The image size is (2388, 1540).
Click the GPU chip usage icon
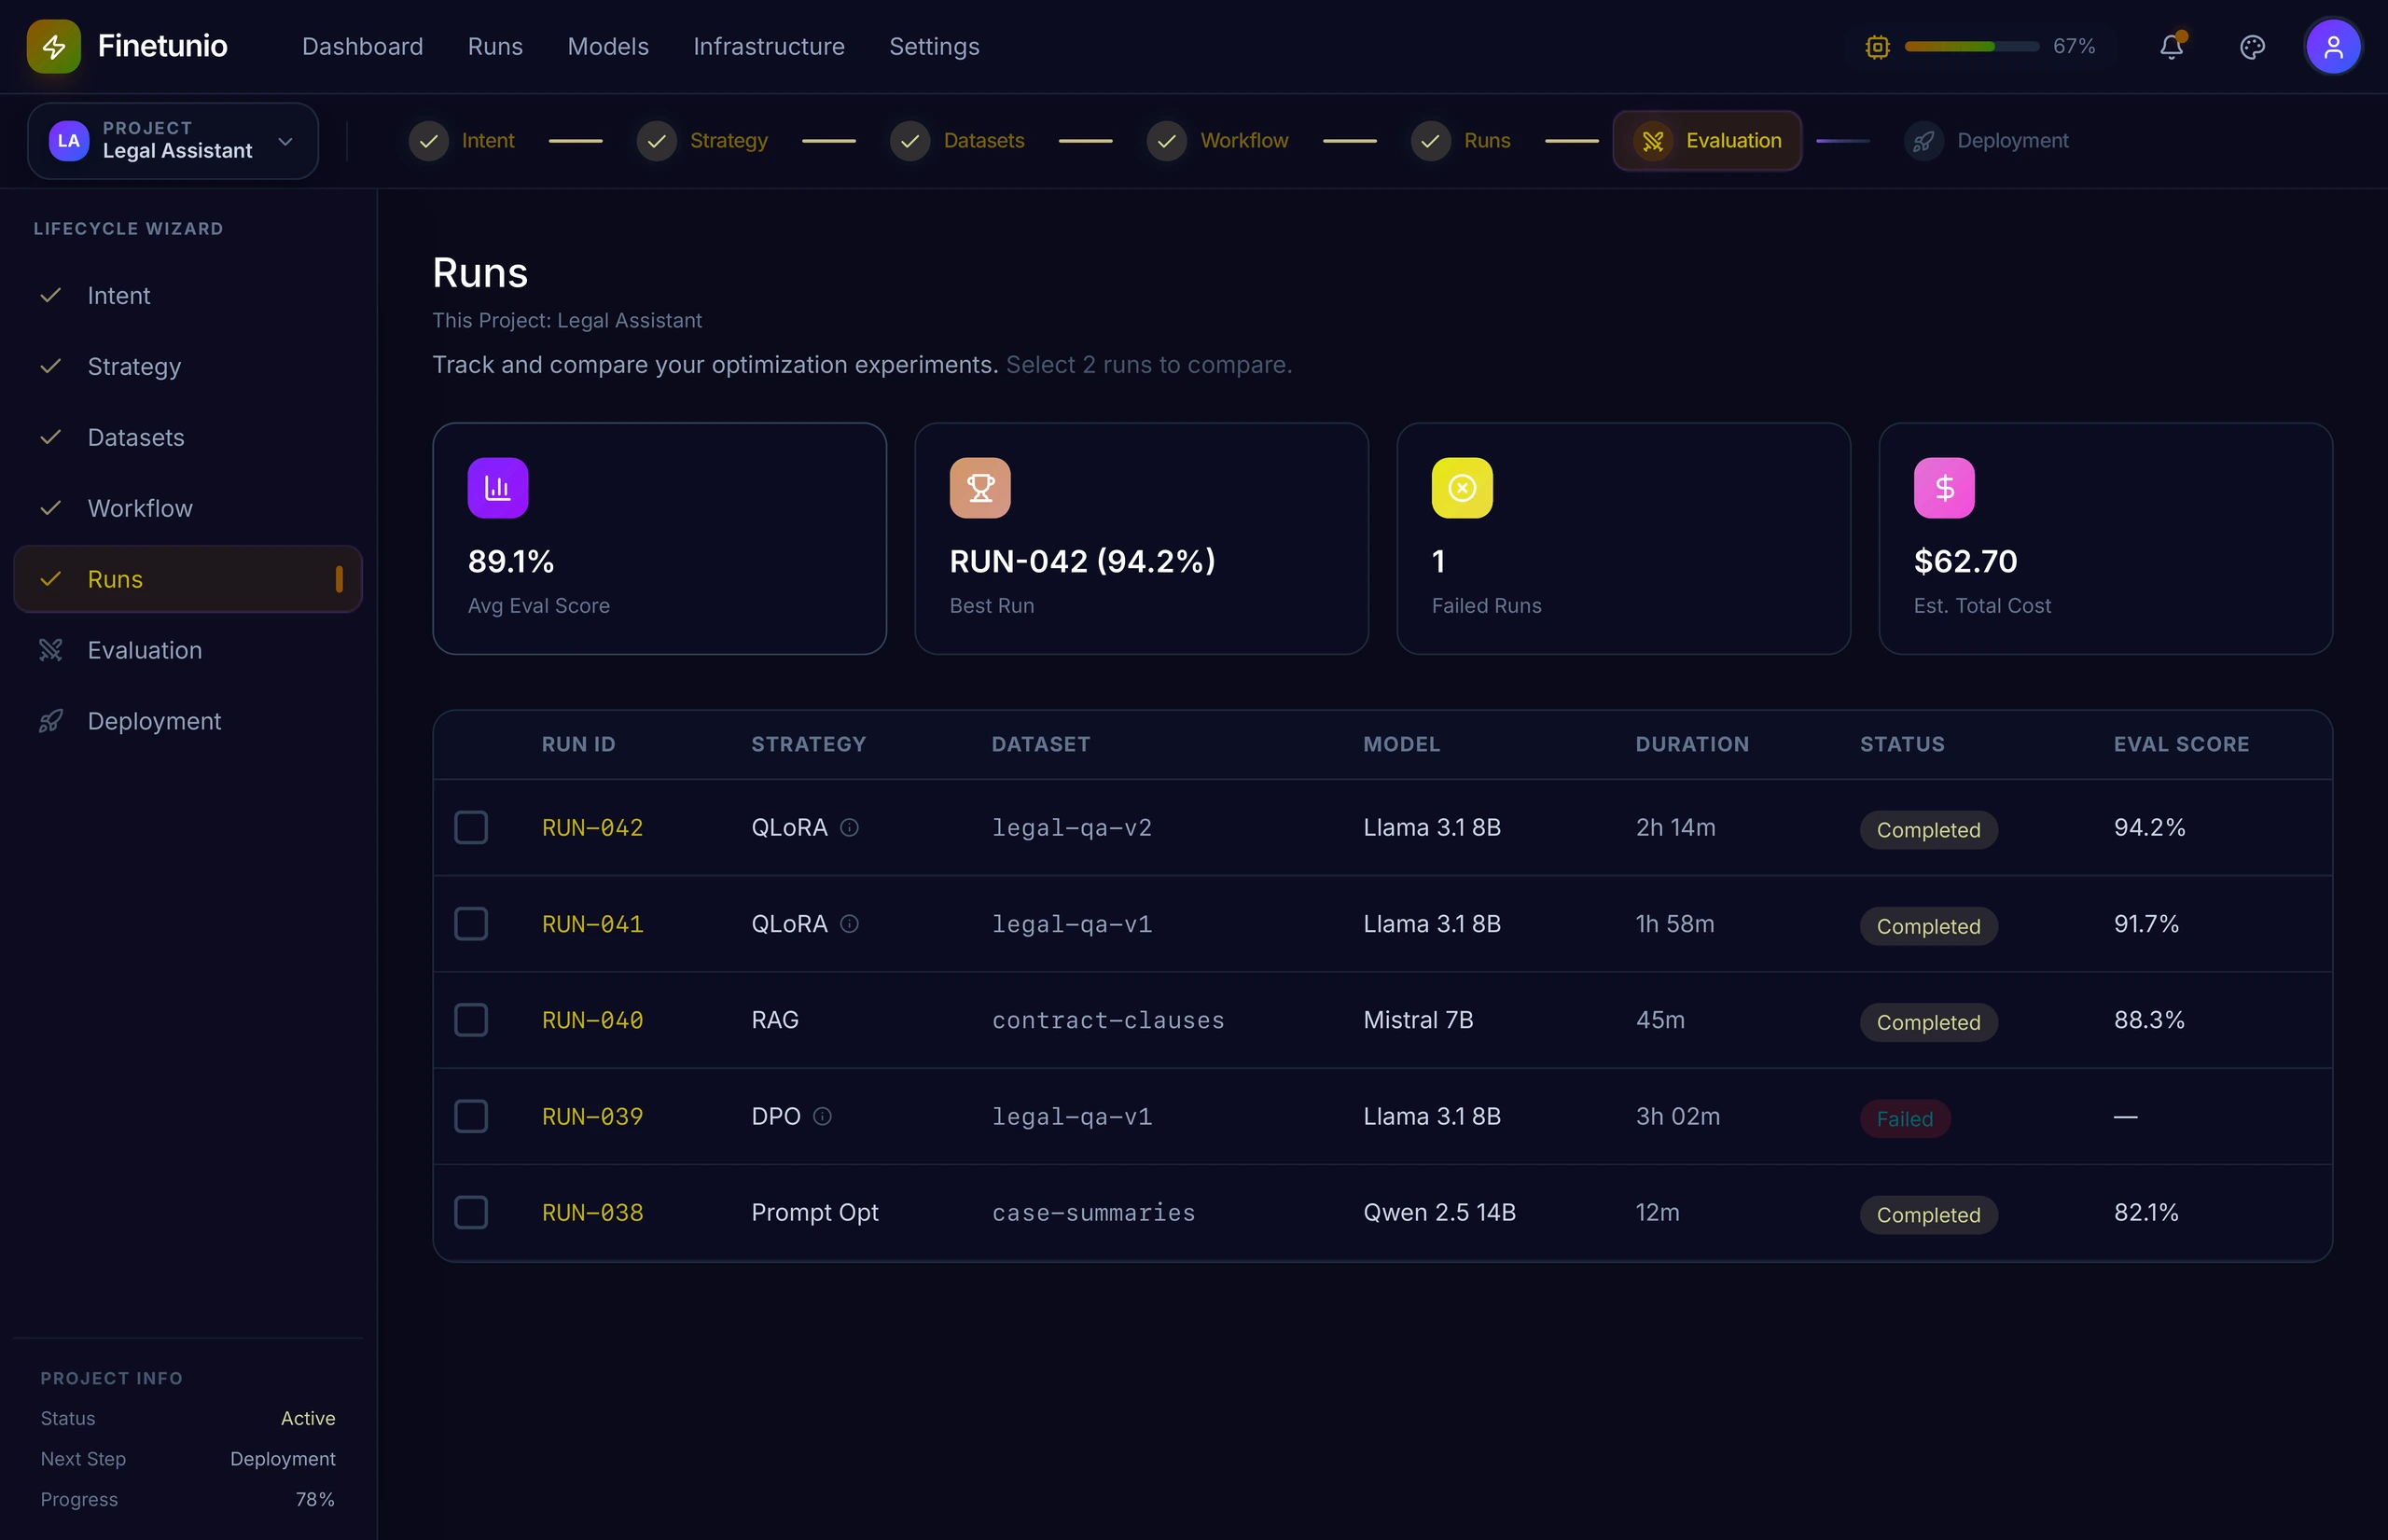coord(1877,47)
